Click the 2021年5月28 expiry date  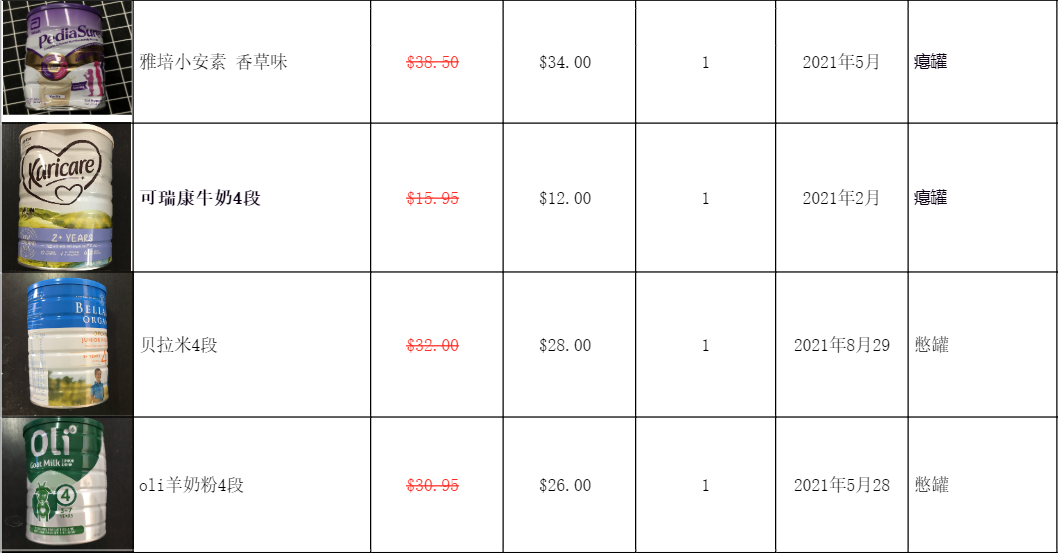pyautogui.click(x=841, y=486)
